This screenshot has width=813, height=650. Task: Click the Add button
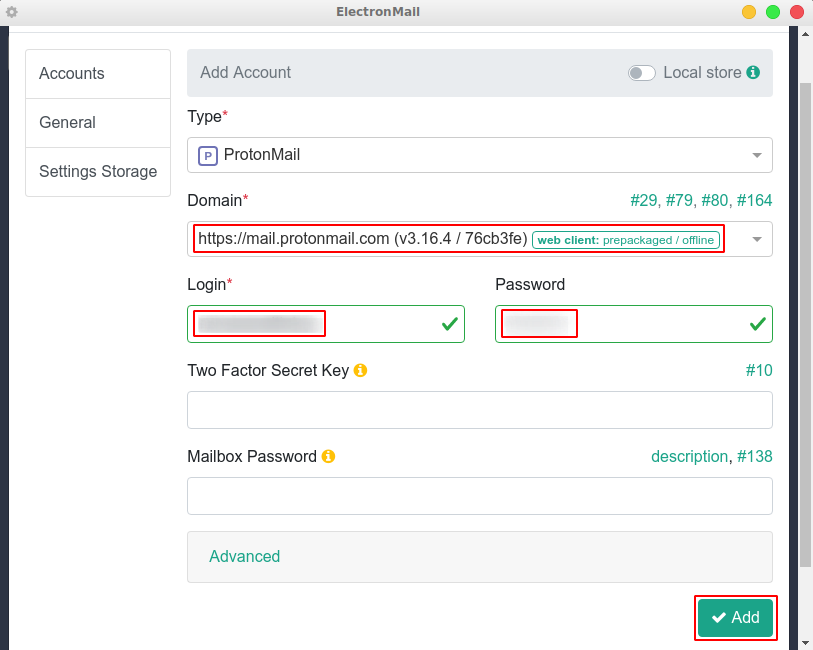[x=735, y=617]
